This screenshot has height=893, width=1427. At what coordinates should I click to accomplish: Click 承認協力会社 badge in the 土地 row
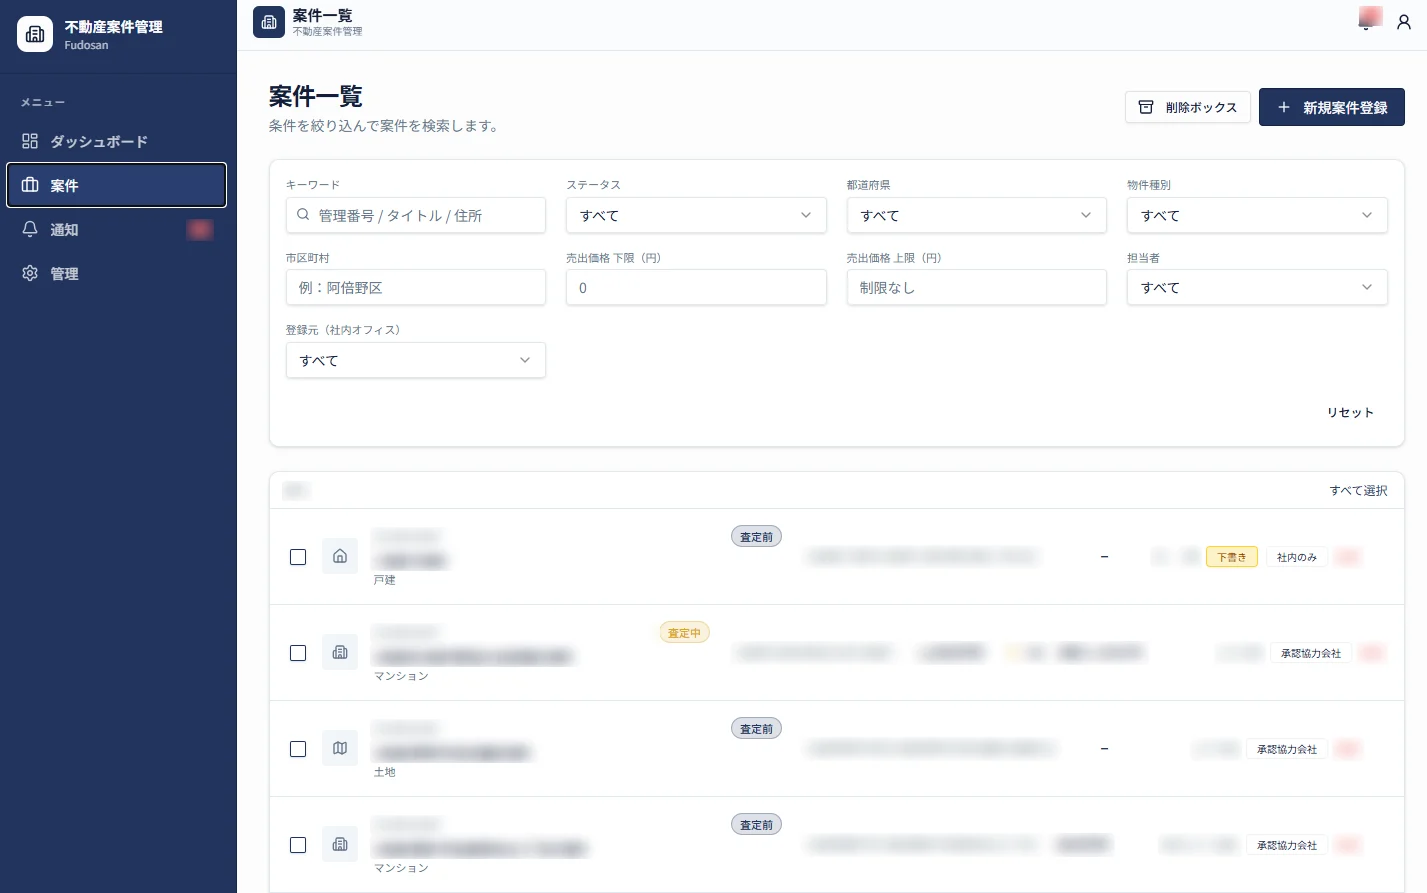pos(1287,749)
